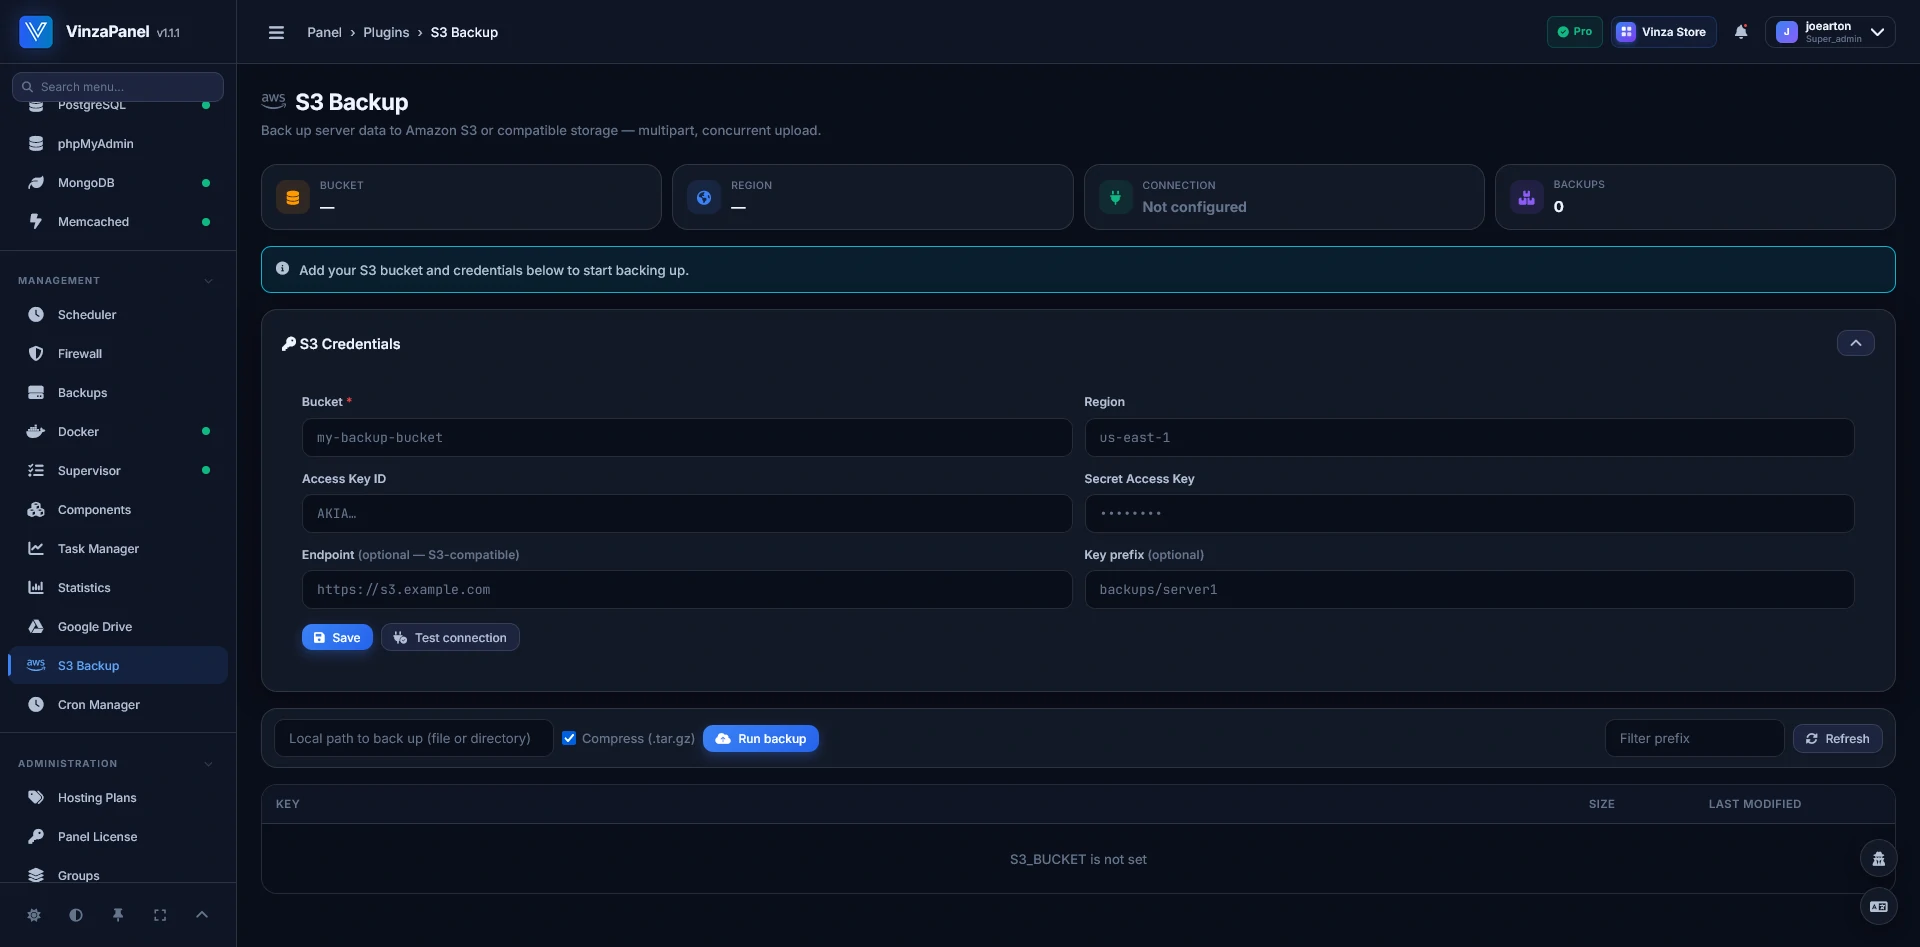The width and height of the screenshot is (1920, 947).
Task: Click the Search menu box in sidebar
Action: [118, 87]
